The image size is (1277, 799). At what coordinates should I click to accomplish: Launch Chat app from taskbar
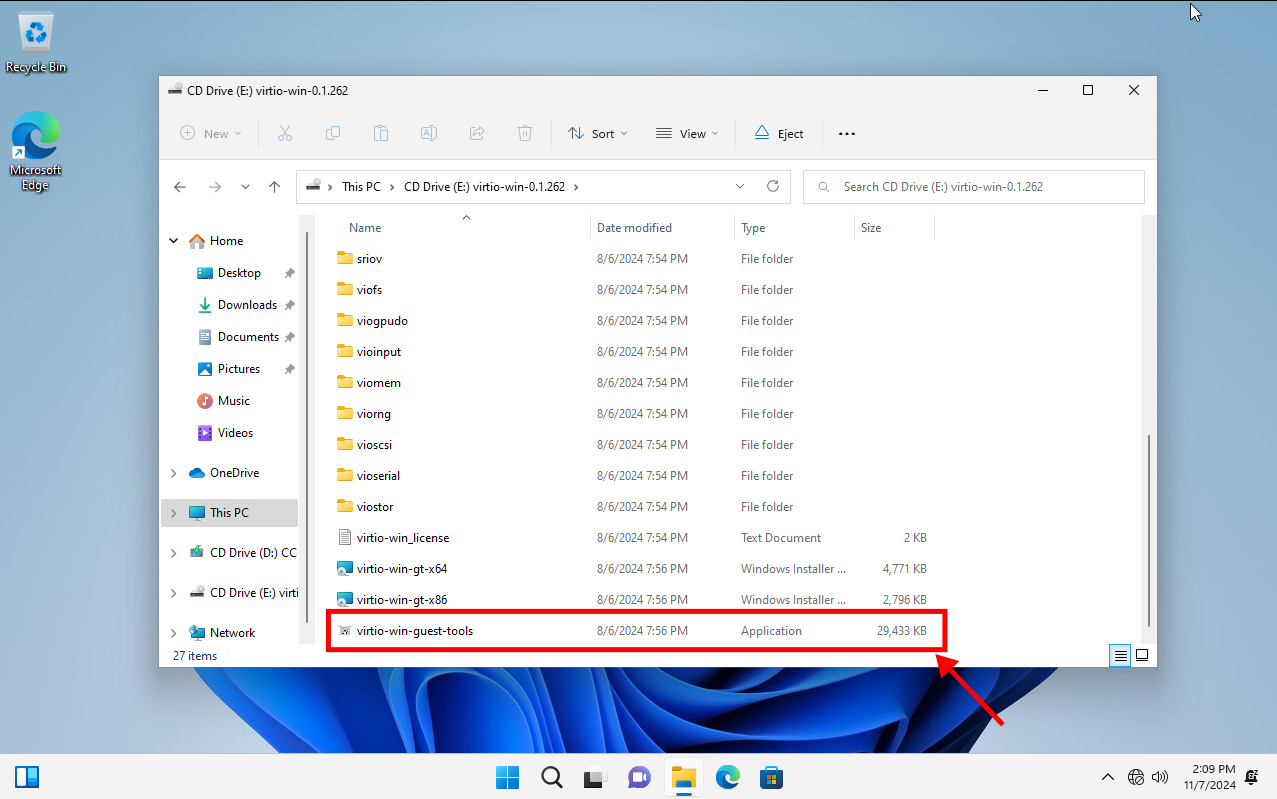[639, 777]
